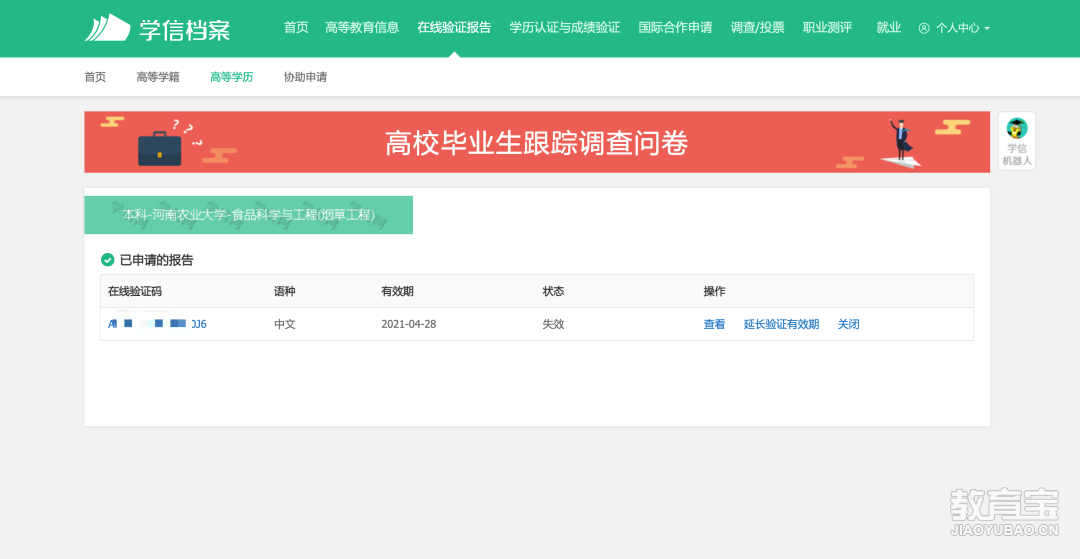
Task: Open 职业测评 menu item
Action: coord(827,28)
